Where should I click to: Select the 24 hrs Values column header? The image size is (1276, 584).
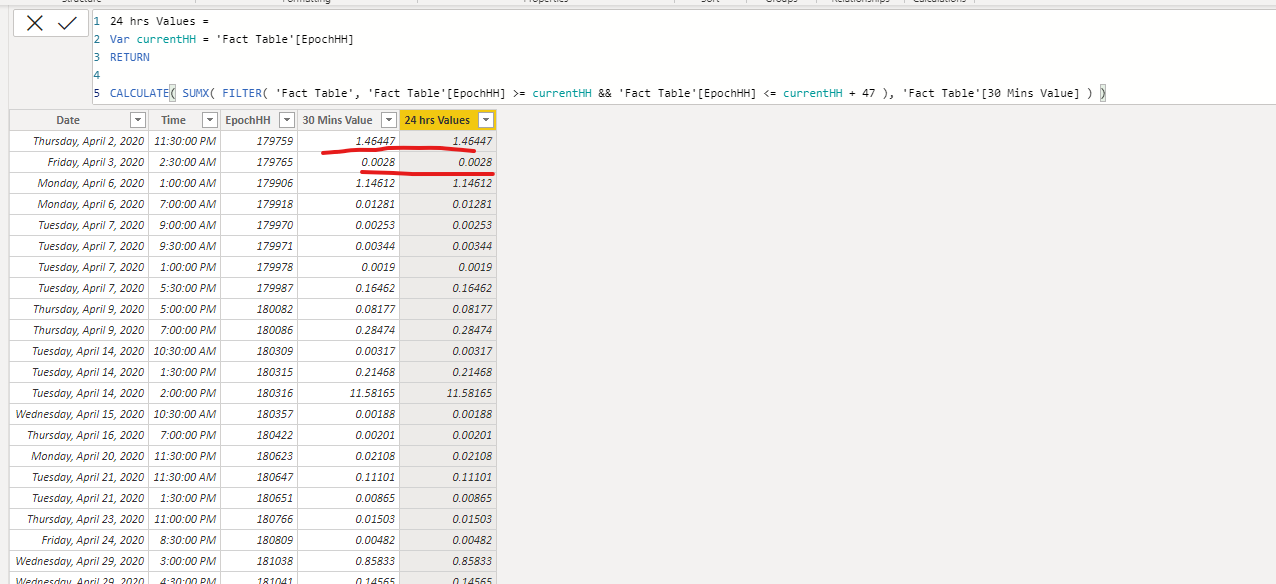pos(437,120)
